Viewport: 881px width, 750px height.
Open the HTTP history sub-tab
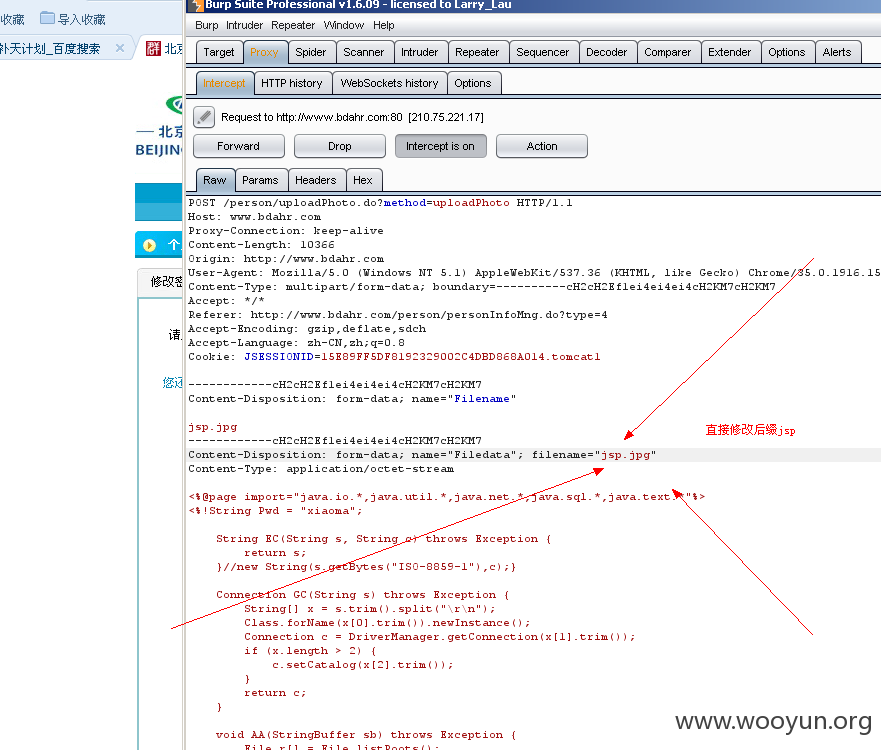point(292,83)
